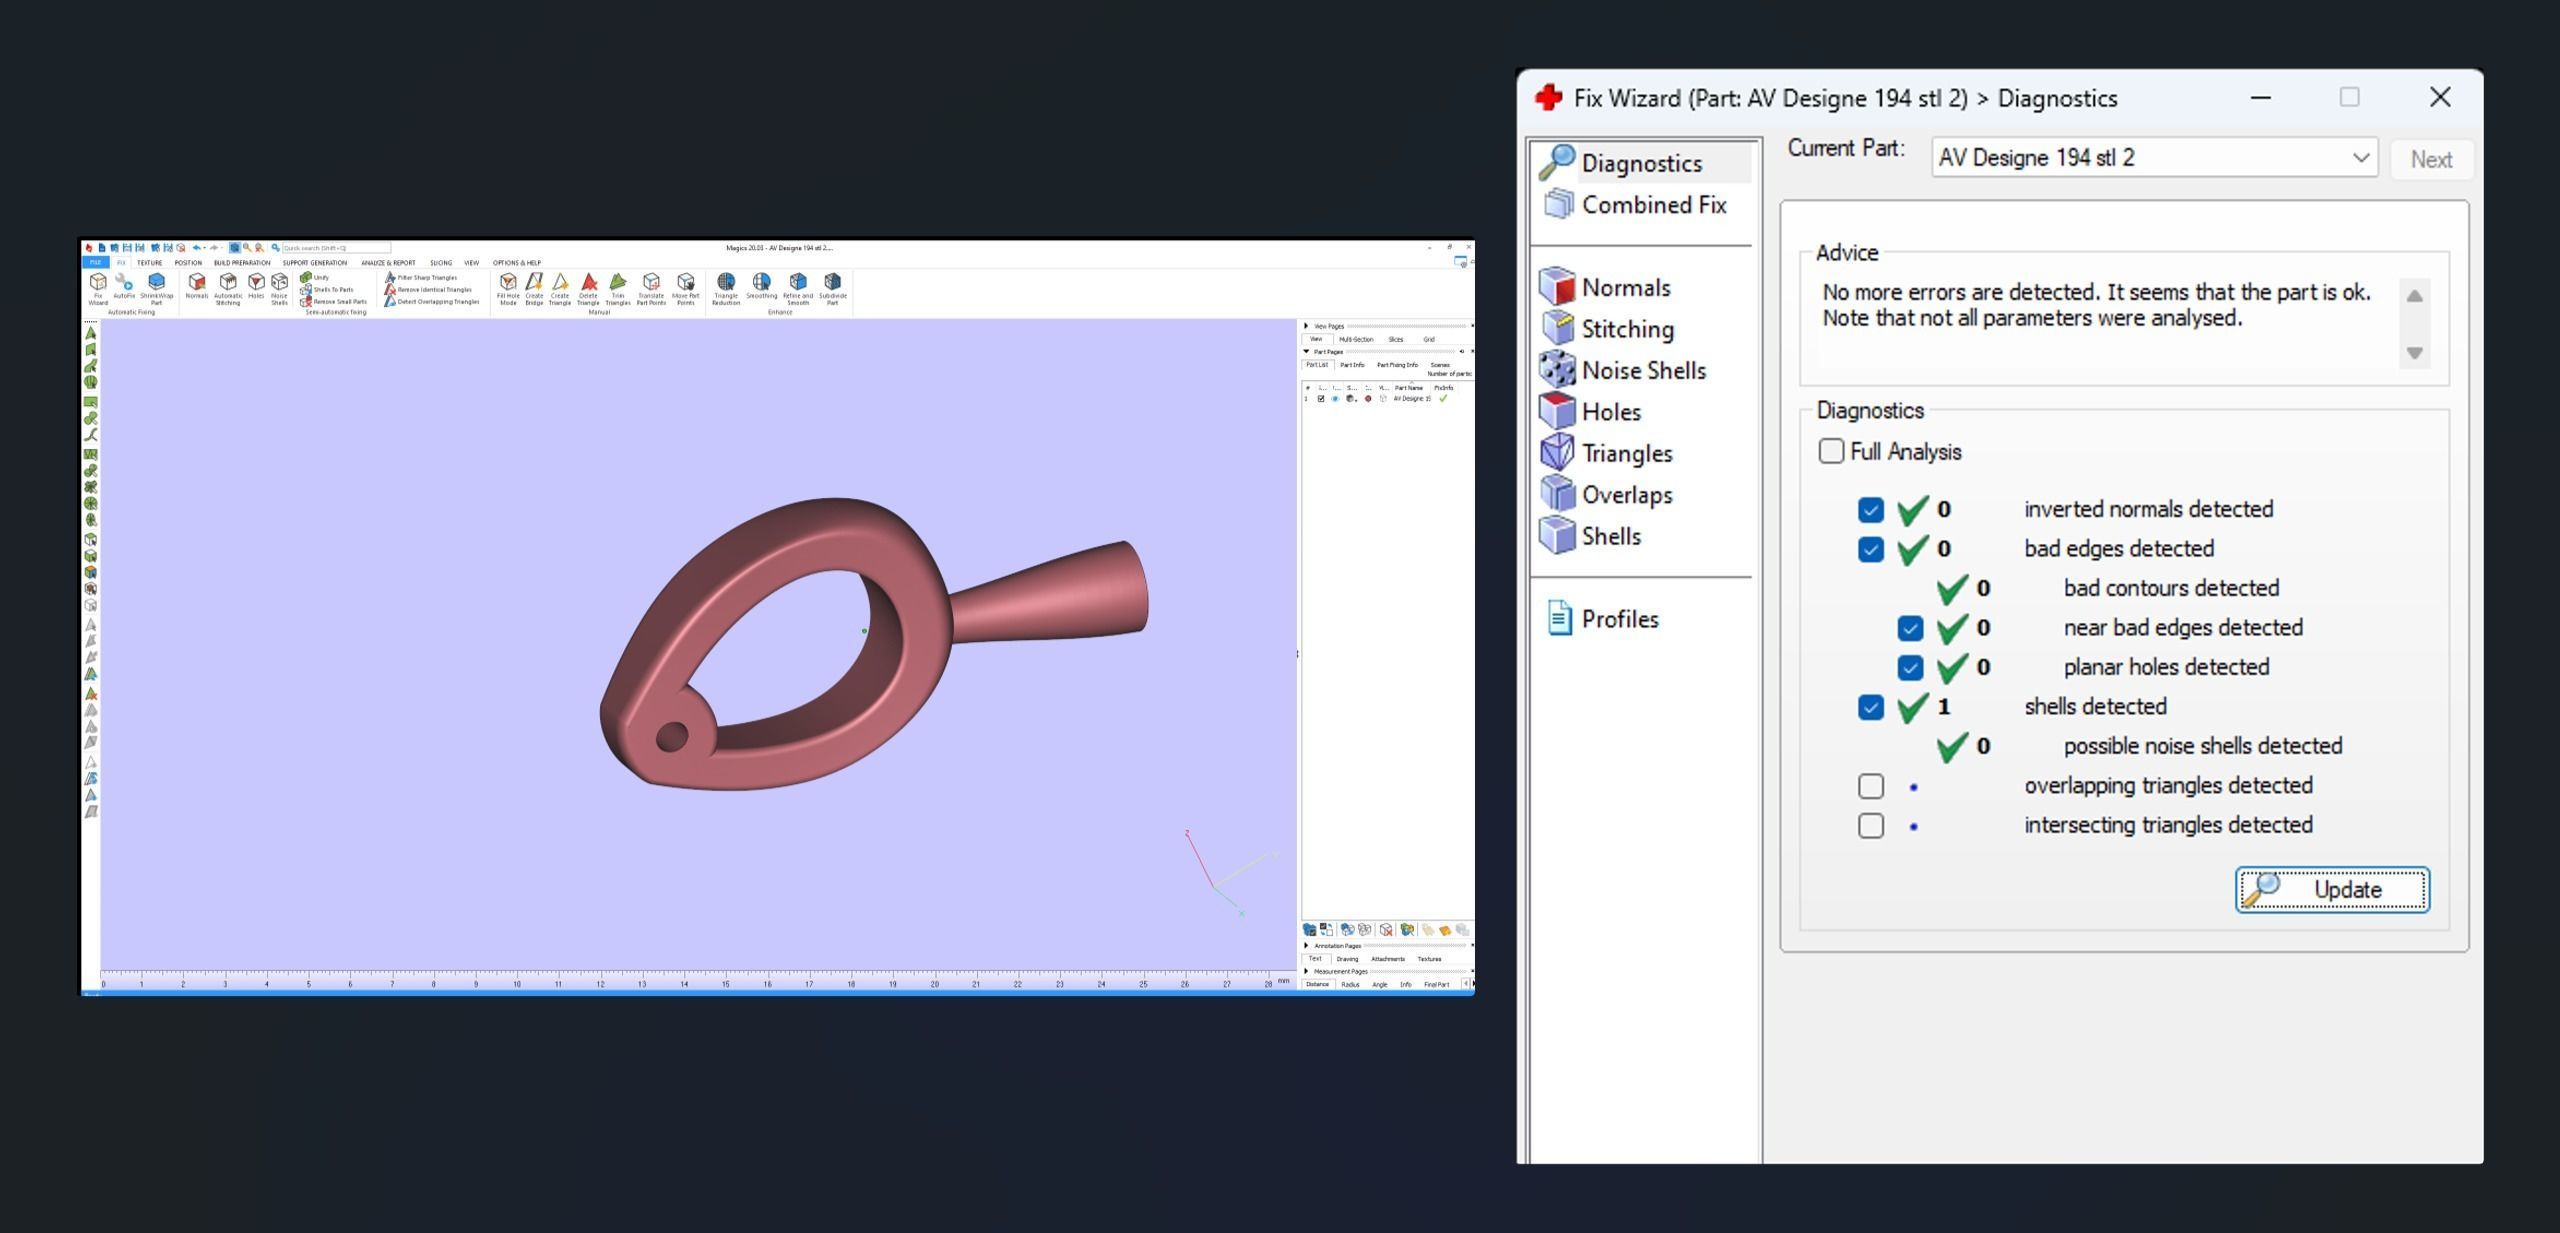This screenshot has width=2560, height=1233.
Task: Open Current Part dropdown
Action: pos(2360,158)
